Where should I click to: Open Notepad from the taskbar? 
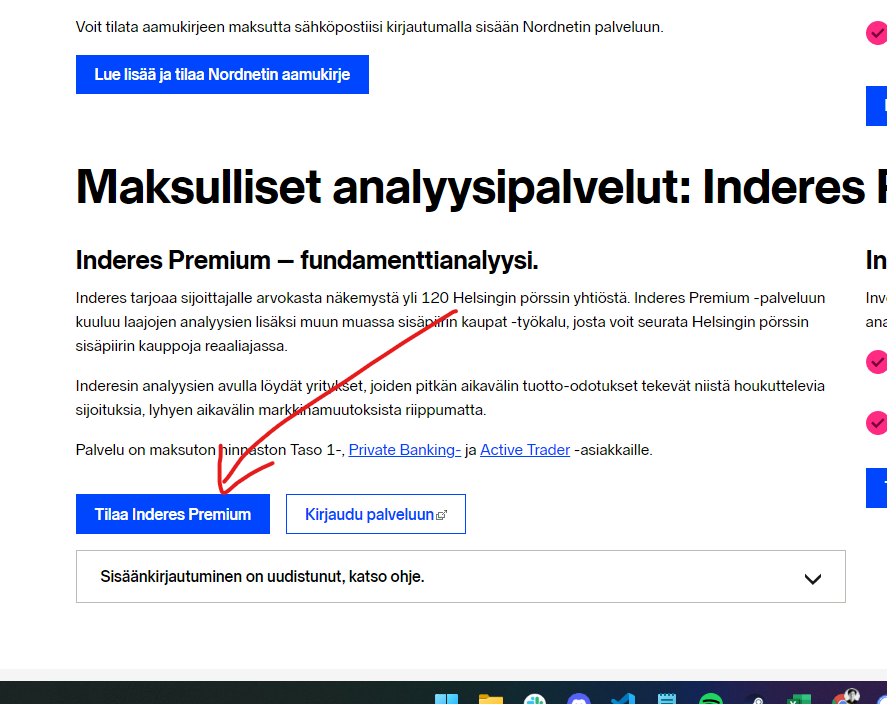pyautogui.click(x=667, y=699)
